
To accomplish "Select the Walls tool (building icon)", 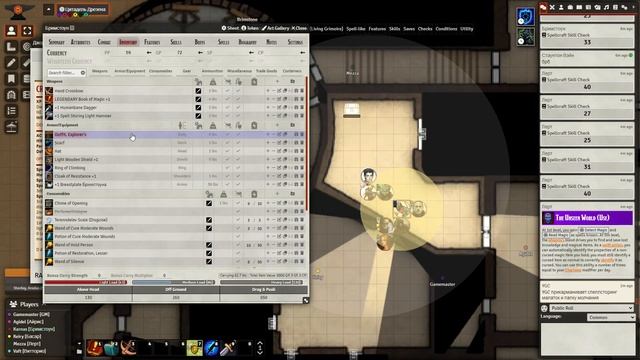I will coord(11,95).
